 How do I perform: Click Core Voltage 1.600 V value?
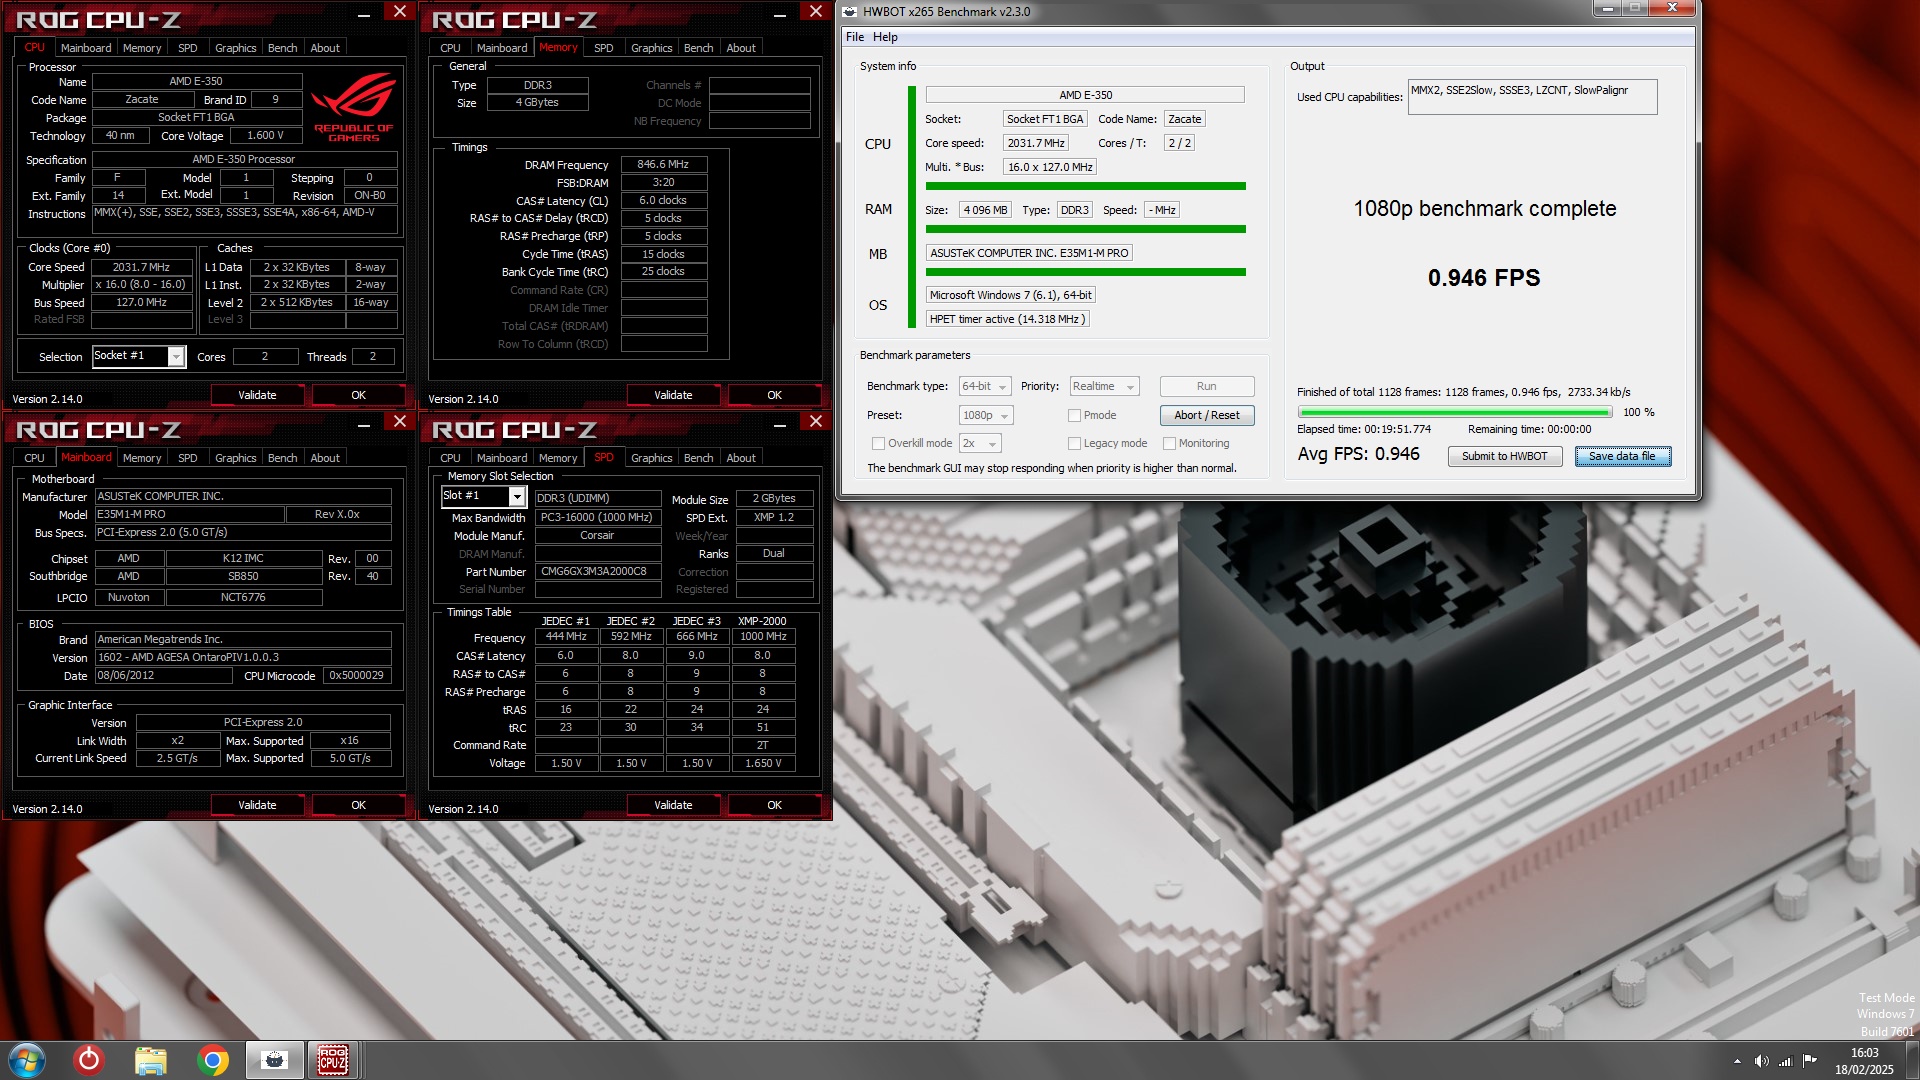(266, 135)
